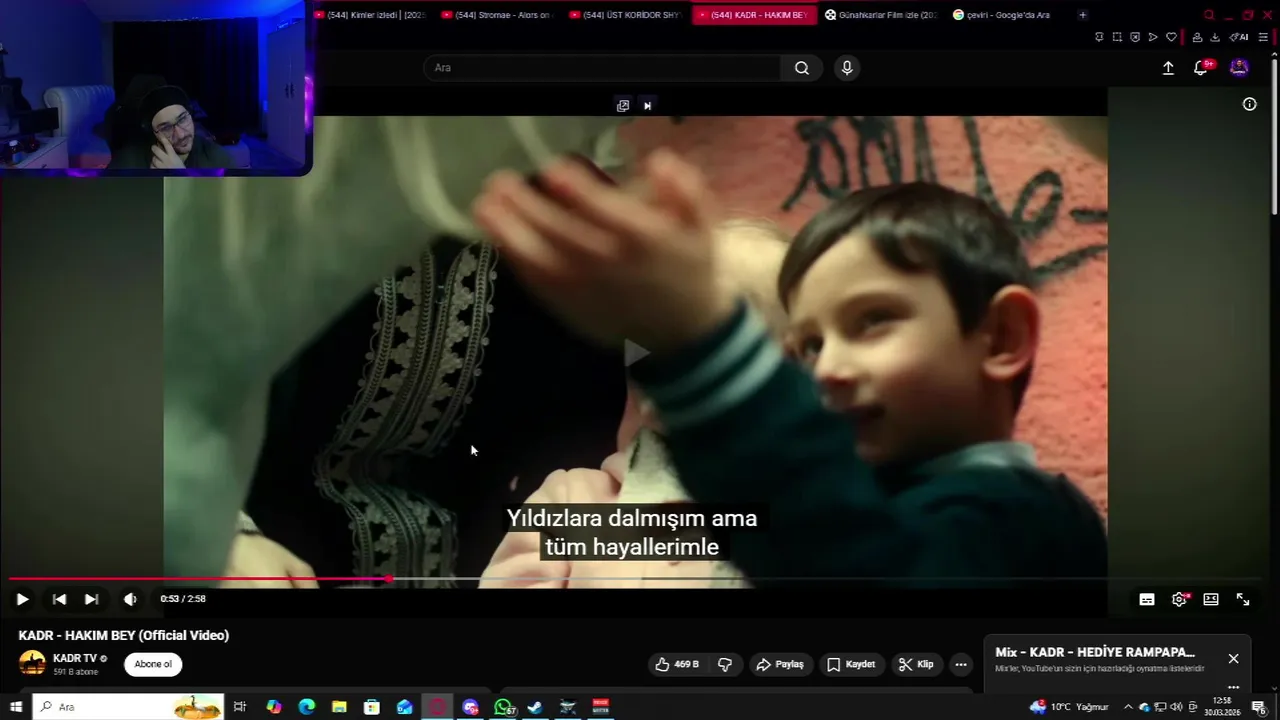Share video via Paylaş button
Screen dimensions: 1280x720
[x=780, y=664]
